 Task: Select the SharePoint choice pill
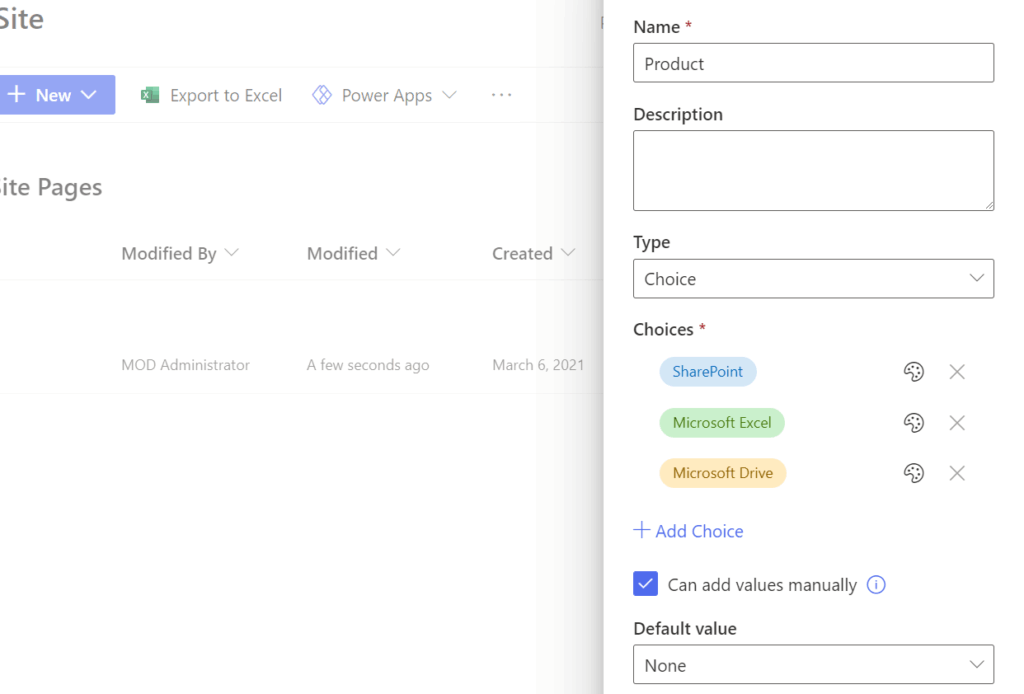pyautogui.click(x=708, y=371)
